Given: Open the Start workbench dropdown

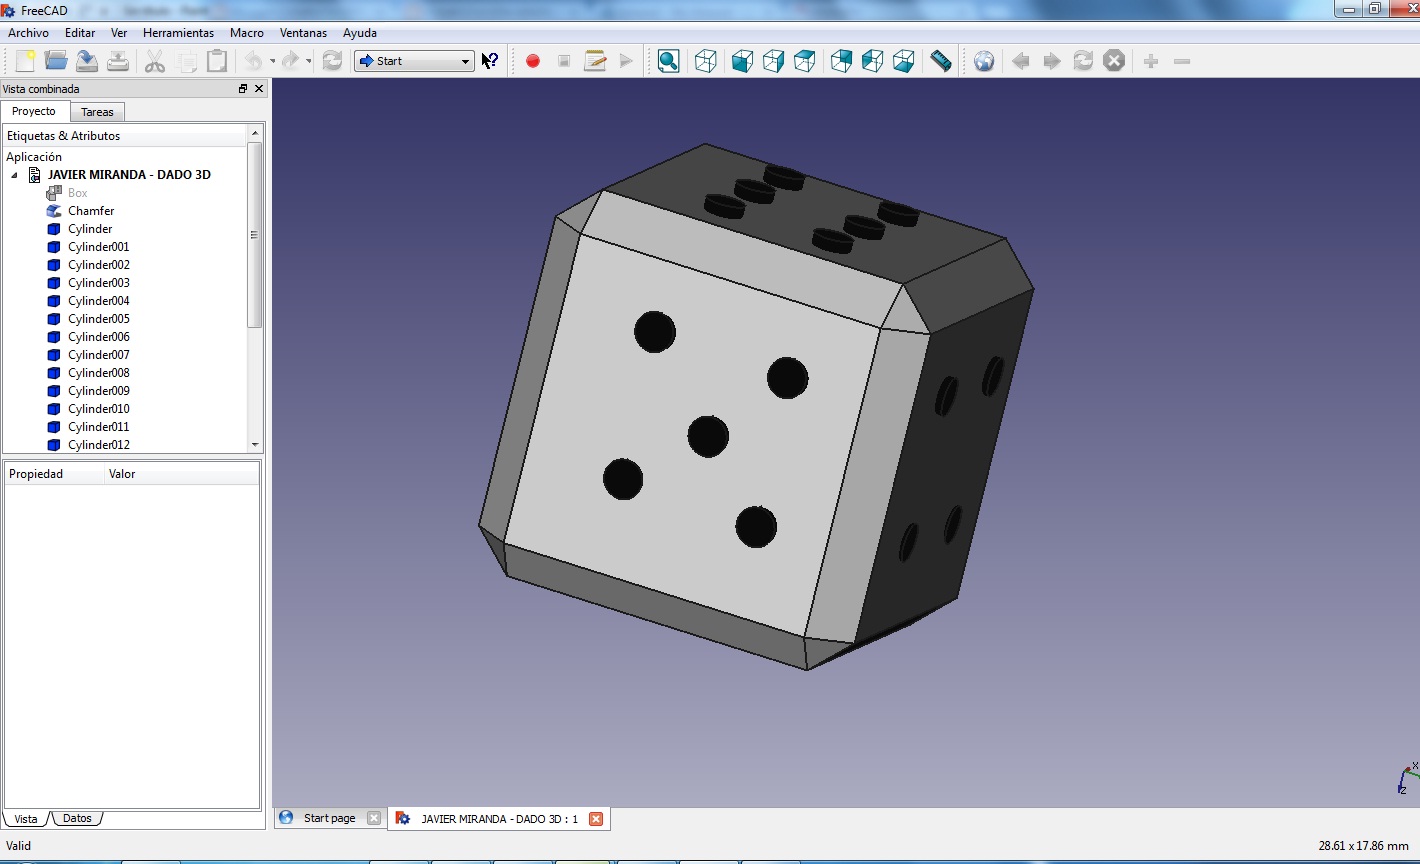Looking at the screenshot, I should [414, 61].
